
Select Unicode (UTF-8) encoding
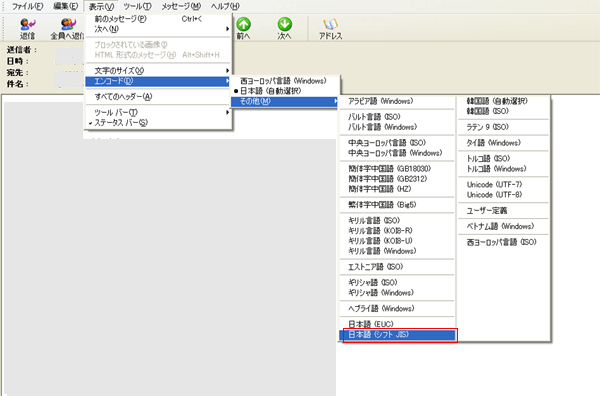504,195
